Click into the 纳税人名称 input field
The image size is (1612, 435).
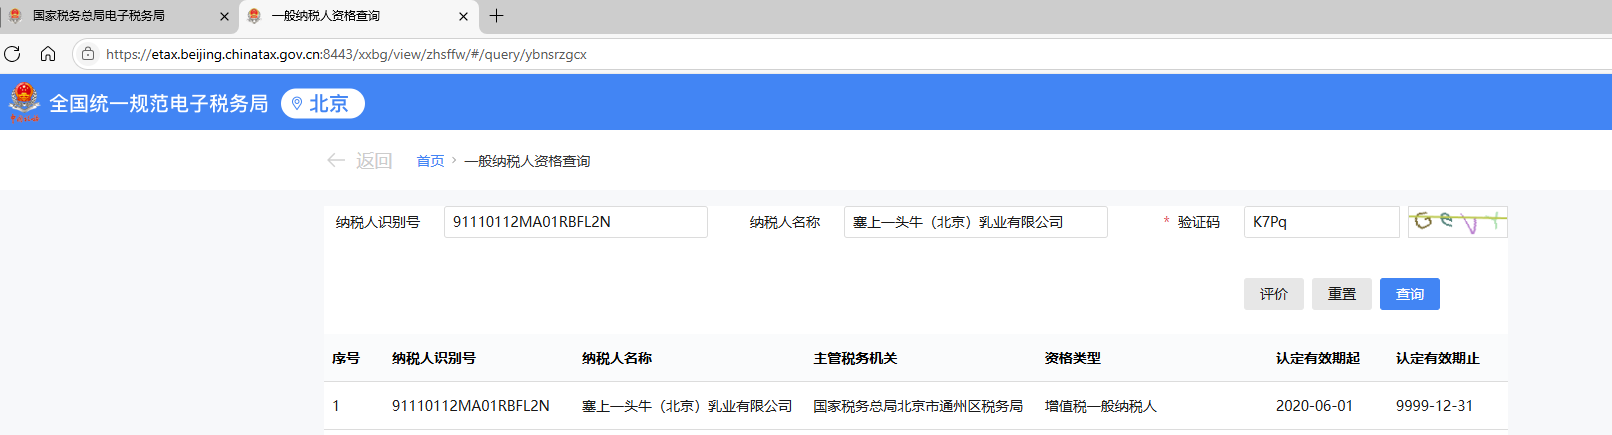[975, 222]
